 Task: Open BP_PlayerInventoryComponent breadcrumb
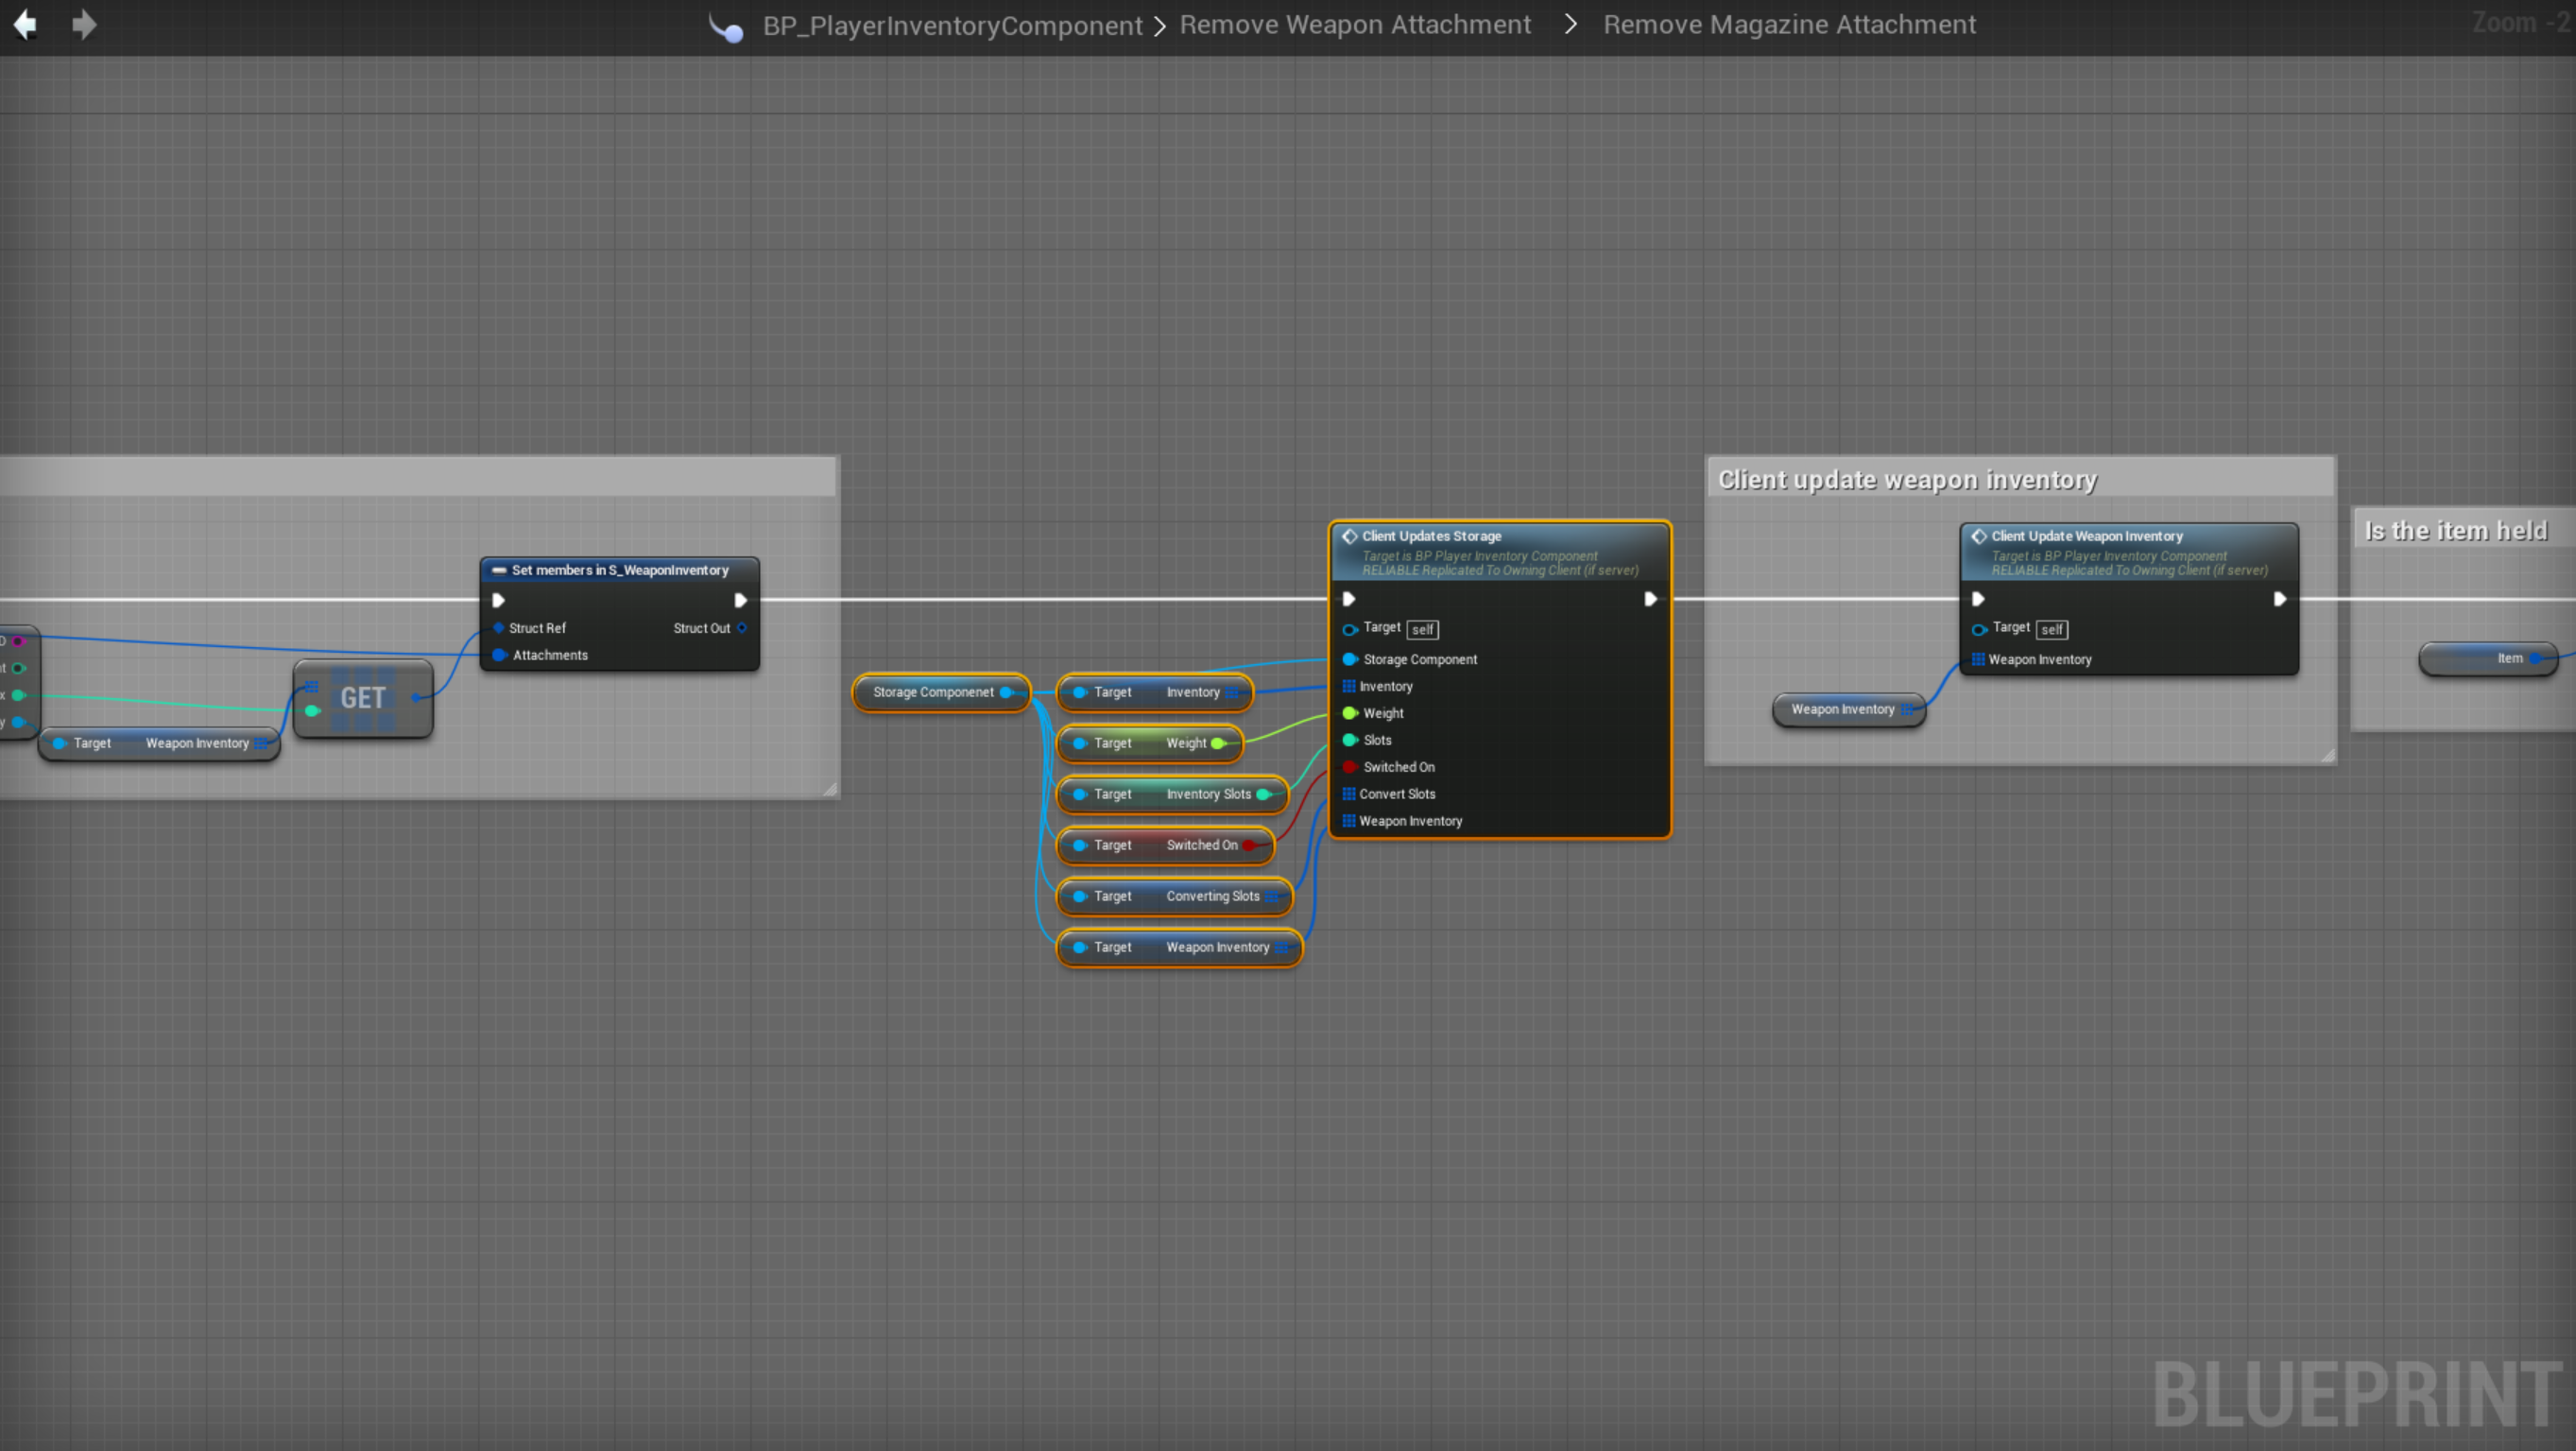[951, 25]
